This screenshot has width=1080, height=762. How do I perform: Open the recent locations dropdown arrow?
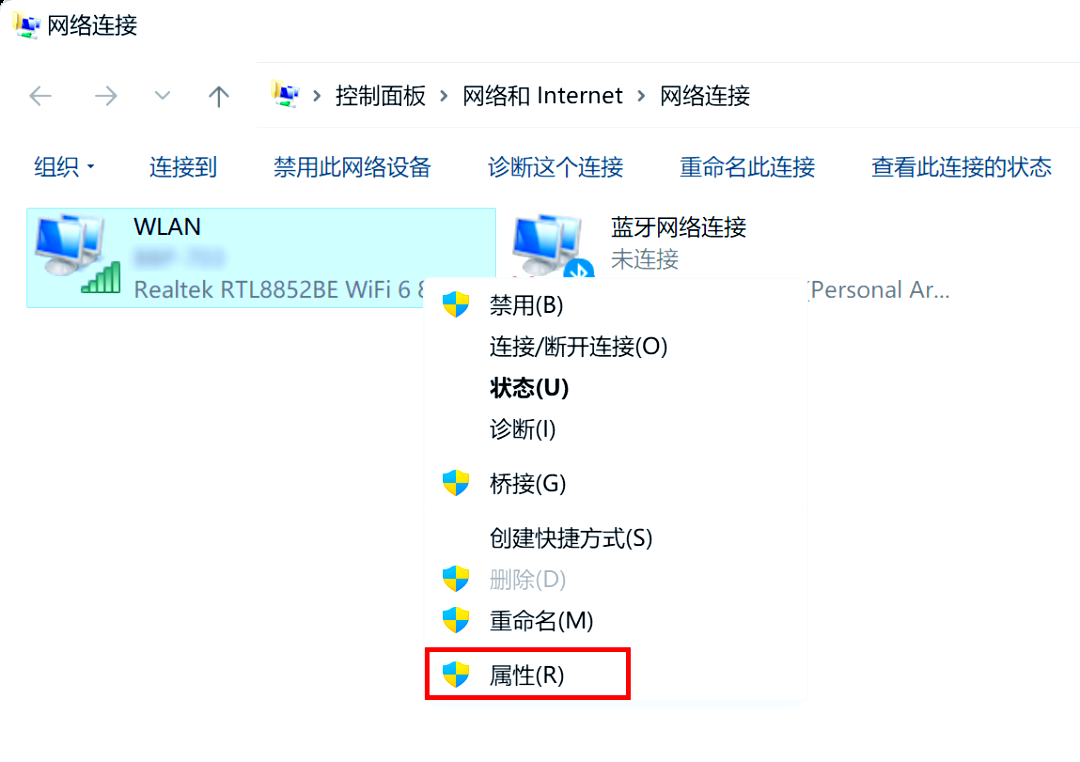pyautogui.click(x=162, y=96)
